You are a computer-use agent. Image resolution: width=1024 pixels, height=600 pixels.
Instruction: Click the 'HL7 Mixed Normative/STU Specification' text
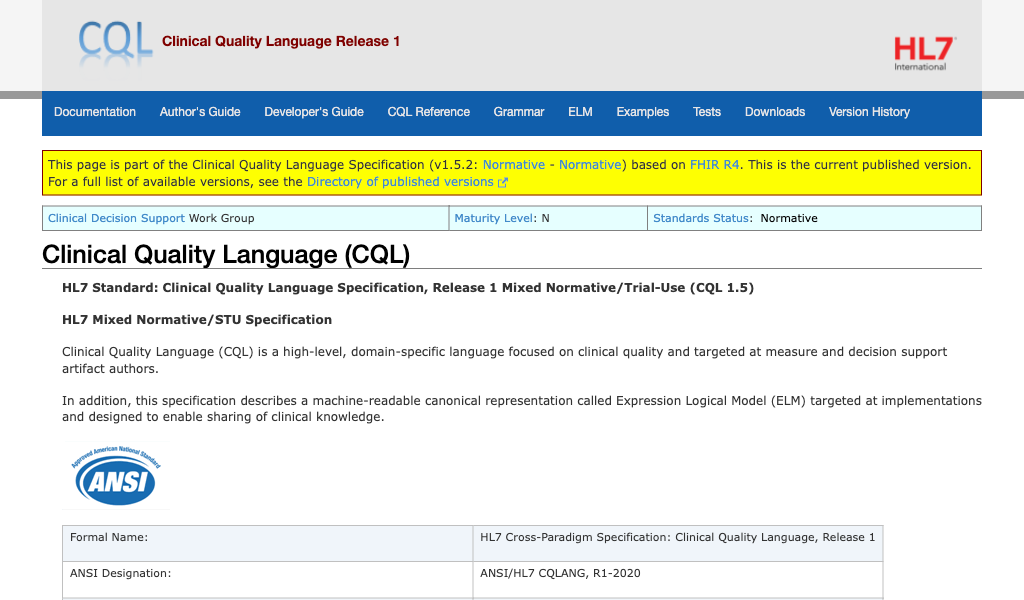pyautogui.click(x=197, y=320)
